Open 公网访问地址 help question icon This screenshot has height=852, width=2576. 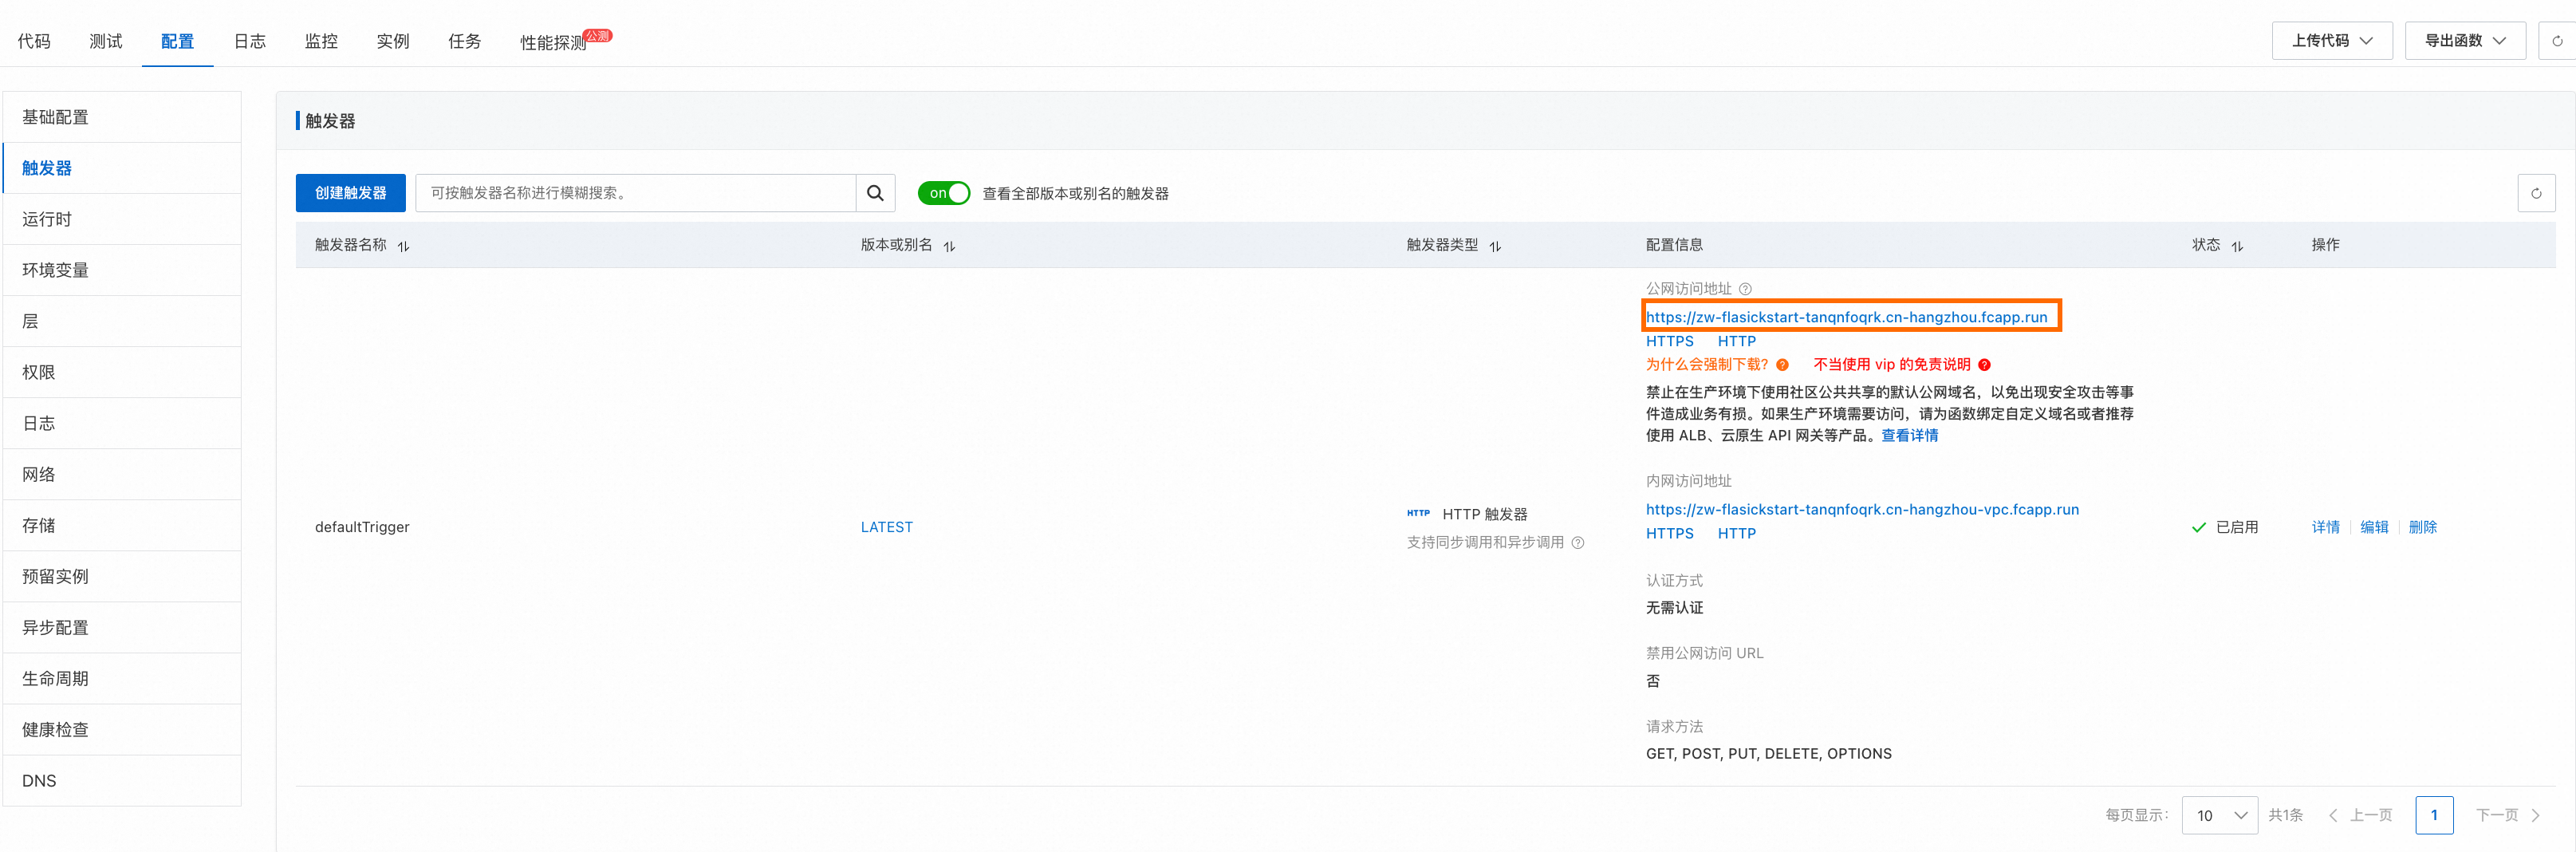1745,289
